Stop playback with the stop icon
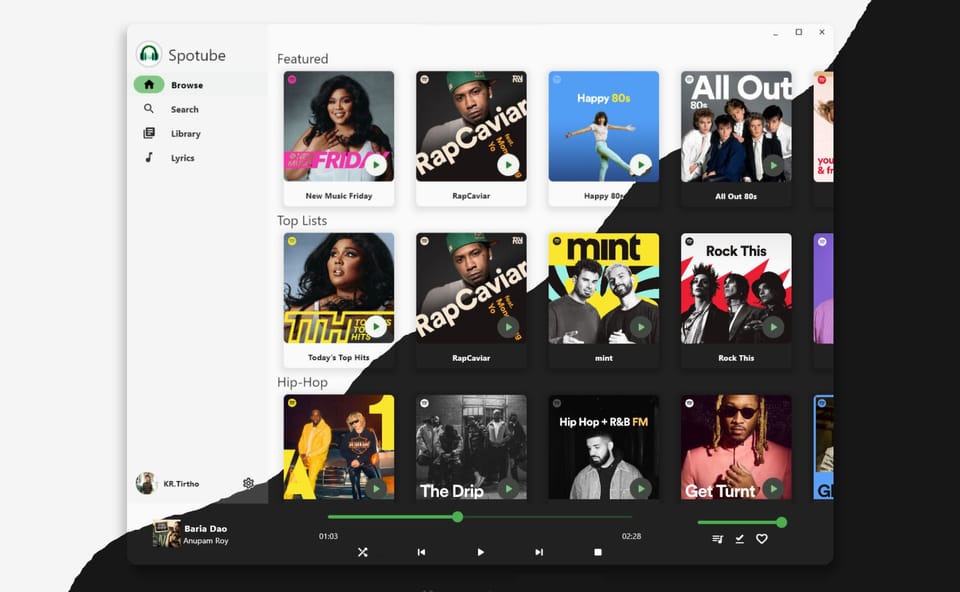 [597, 551]
